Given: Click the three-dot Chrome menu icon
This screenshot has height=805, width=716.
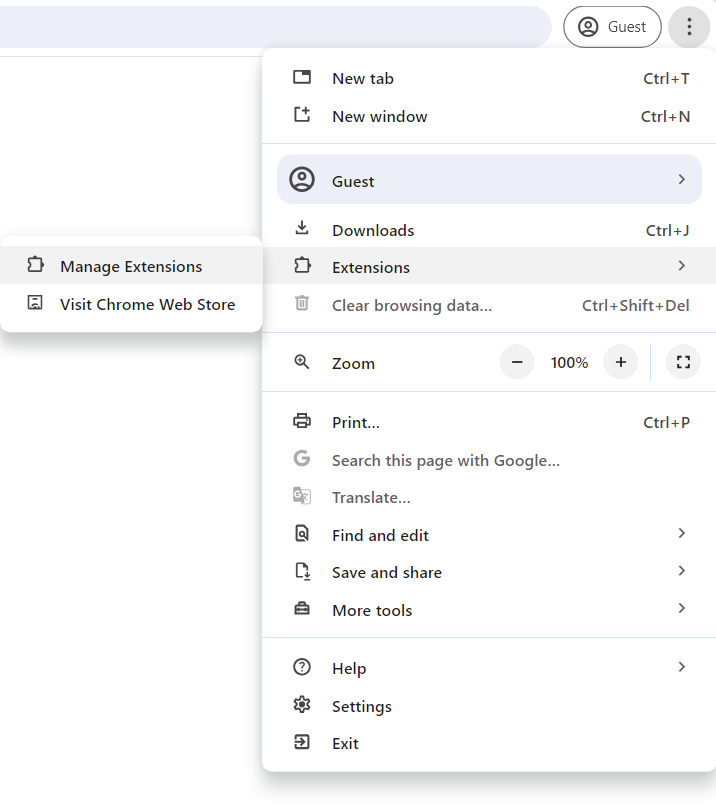Looking at the screenshot, I should coord(689,27).
